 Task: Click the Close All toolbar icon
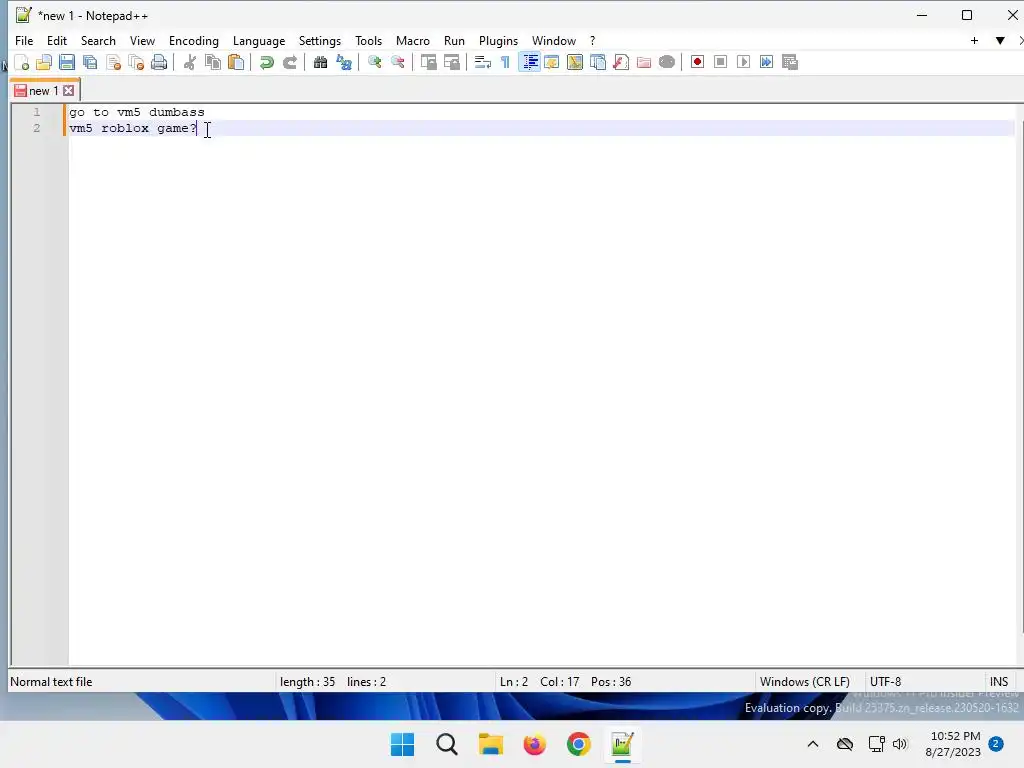pos(136,62)
